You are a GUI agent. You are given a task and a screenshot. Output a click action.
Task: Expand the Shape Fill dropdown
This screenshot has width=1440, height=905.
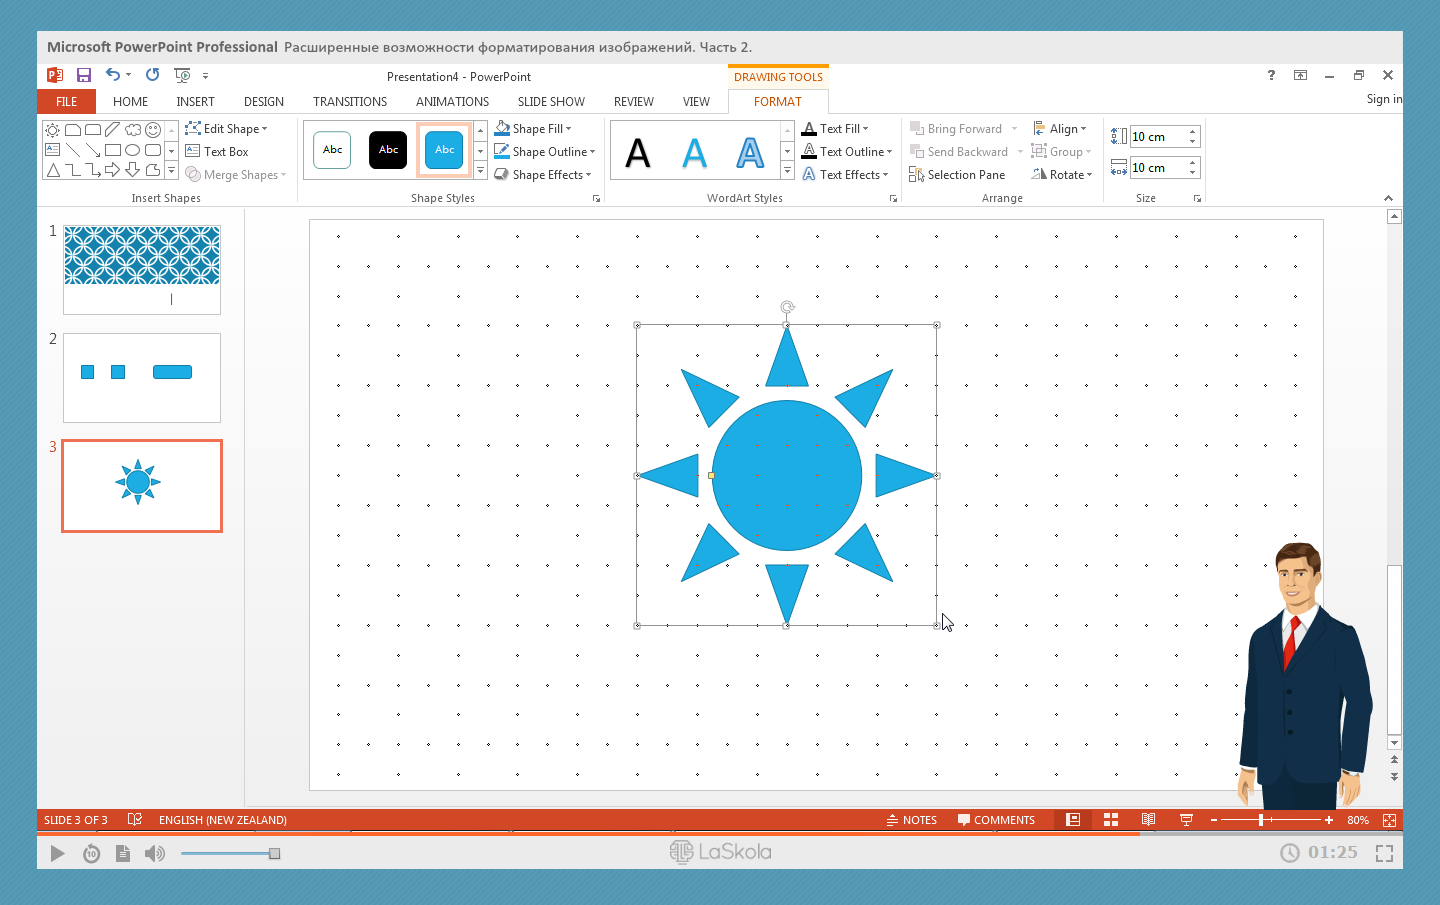568,129
